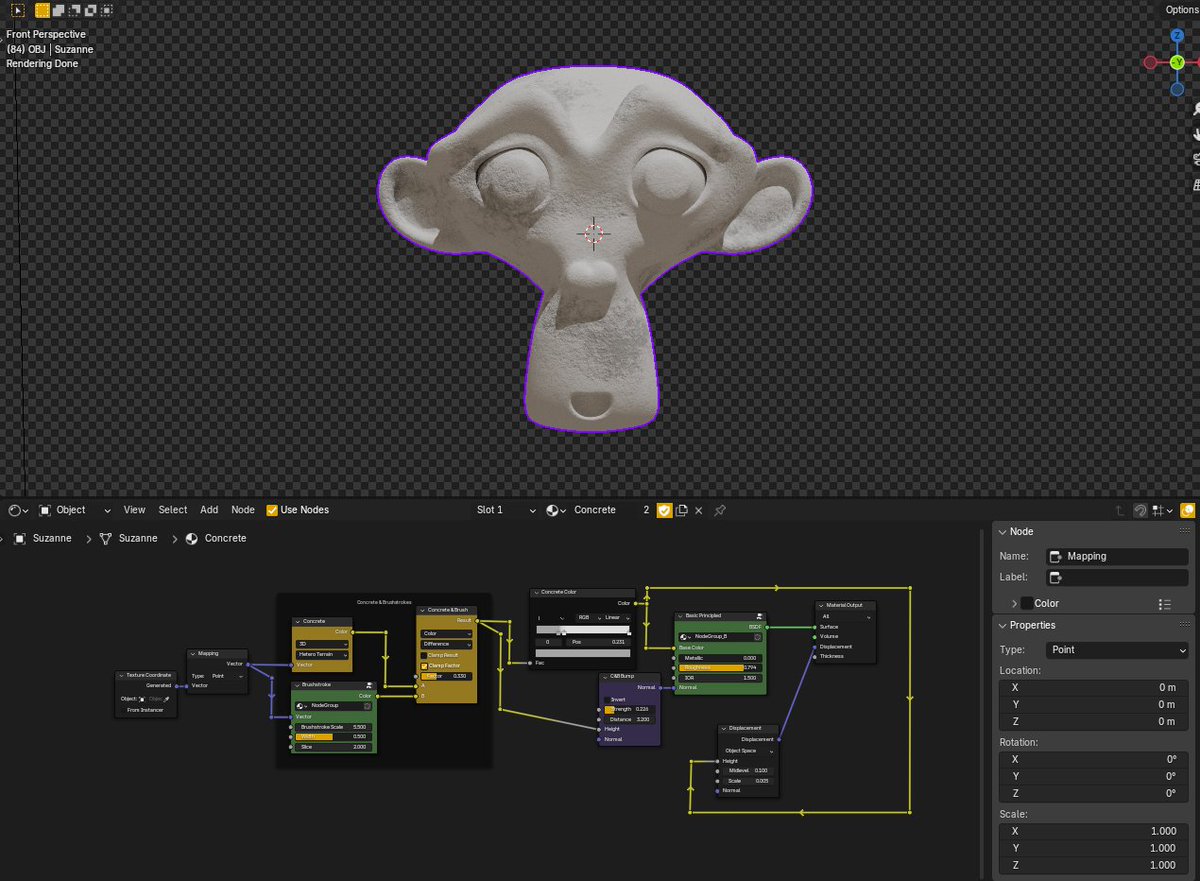Click the Suzanne mesh data breadcrumb icon
1200x881 pixels.
point(105,538)
